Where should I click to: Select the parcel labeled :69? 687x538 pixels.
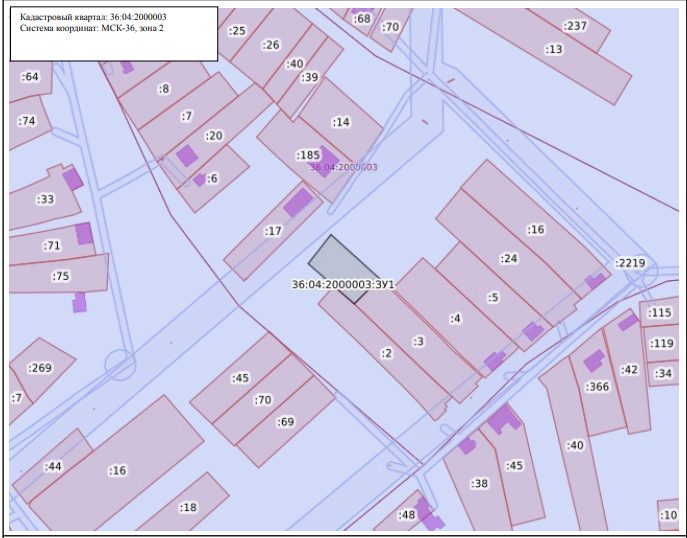coord(286,421)
